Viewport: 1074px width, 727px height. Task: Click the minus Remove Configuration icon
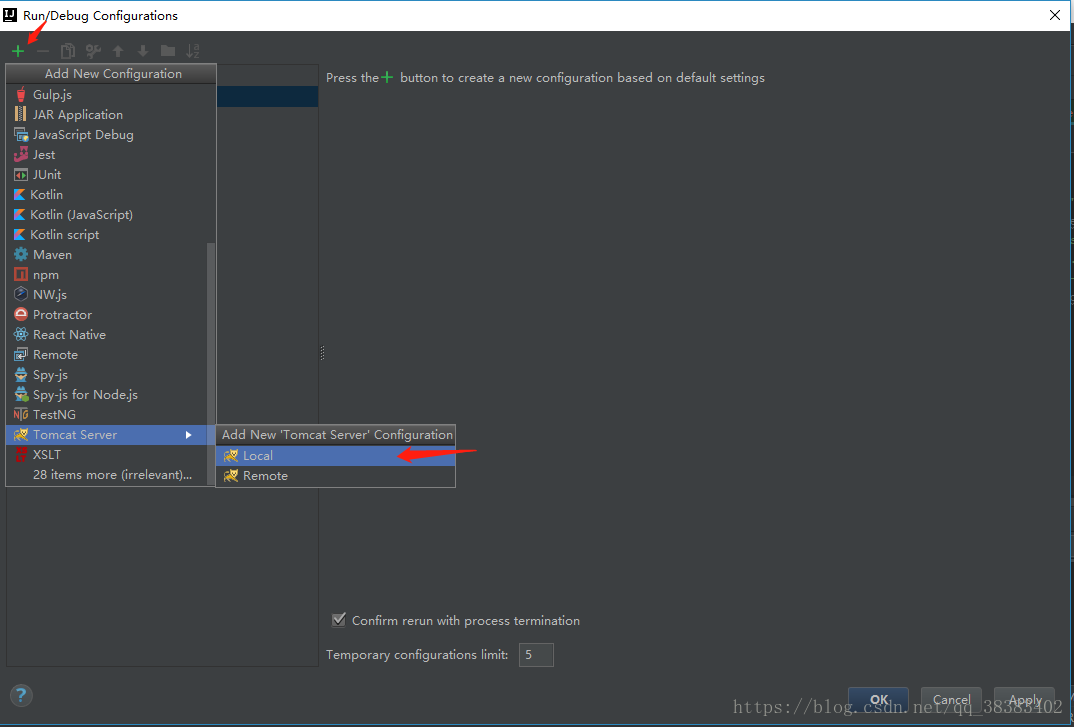pos(42,51)
